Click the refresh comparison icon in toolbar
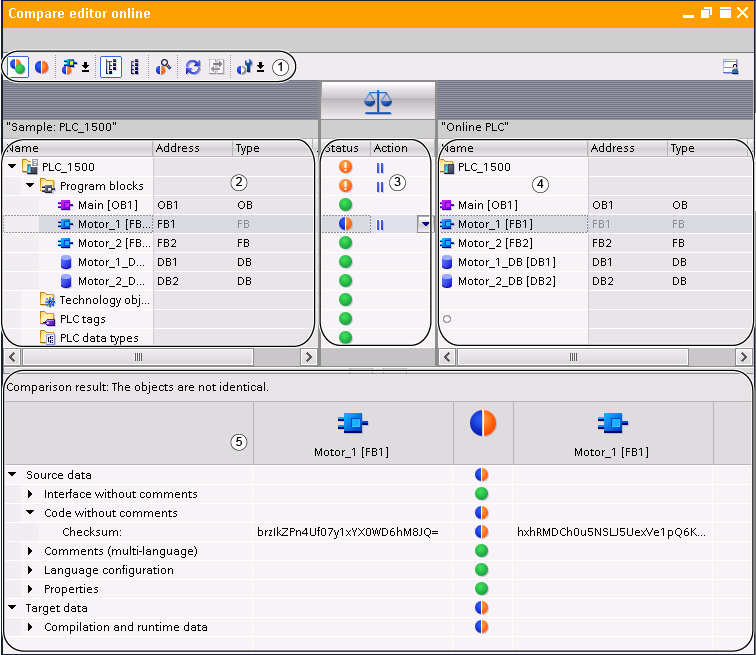This screenshot has height=655, width=756. click(193, 67)
